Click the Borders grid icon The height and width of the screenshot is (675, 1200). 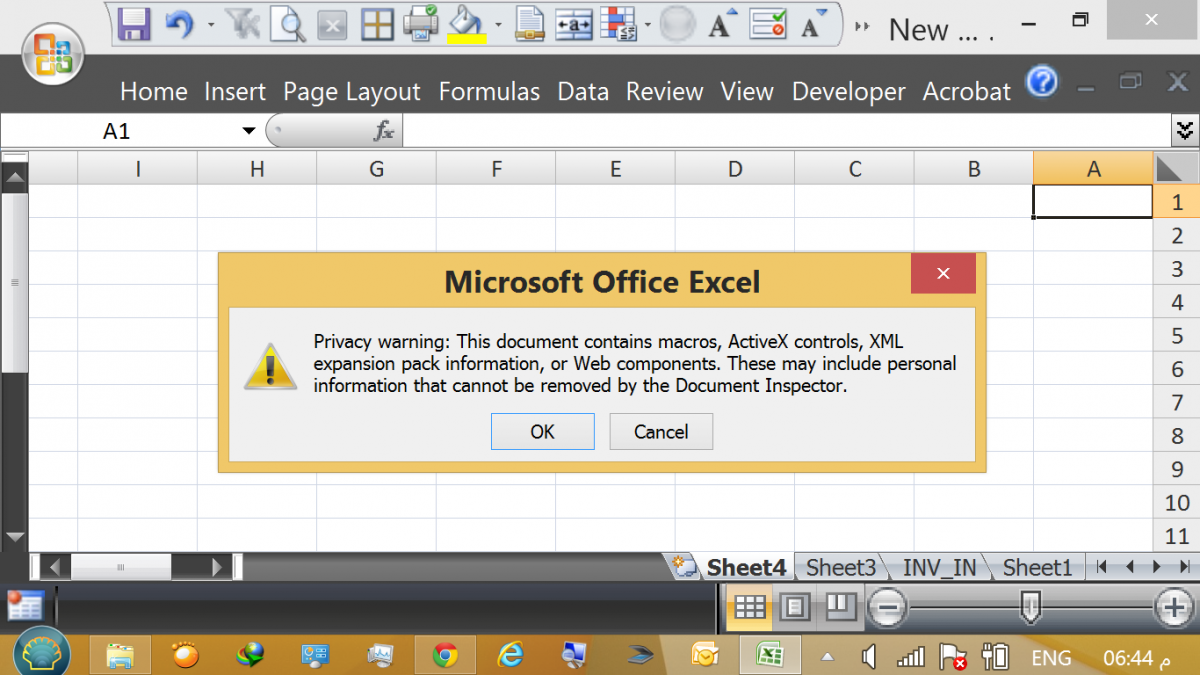pyautogui.click(x=377, y=24)
